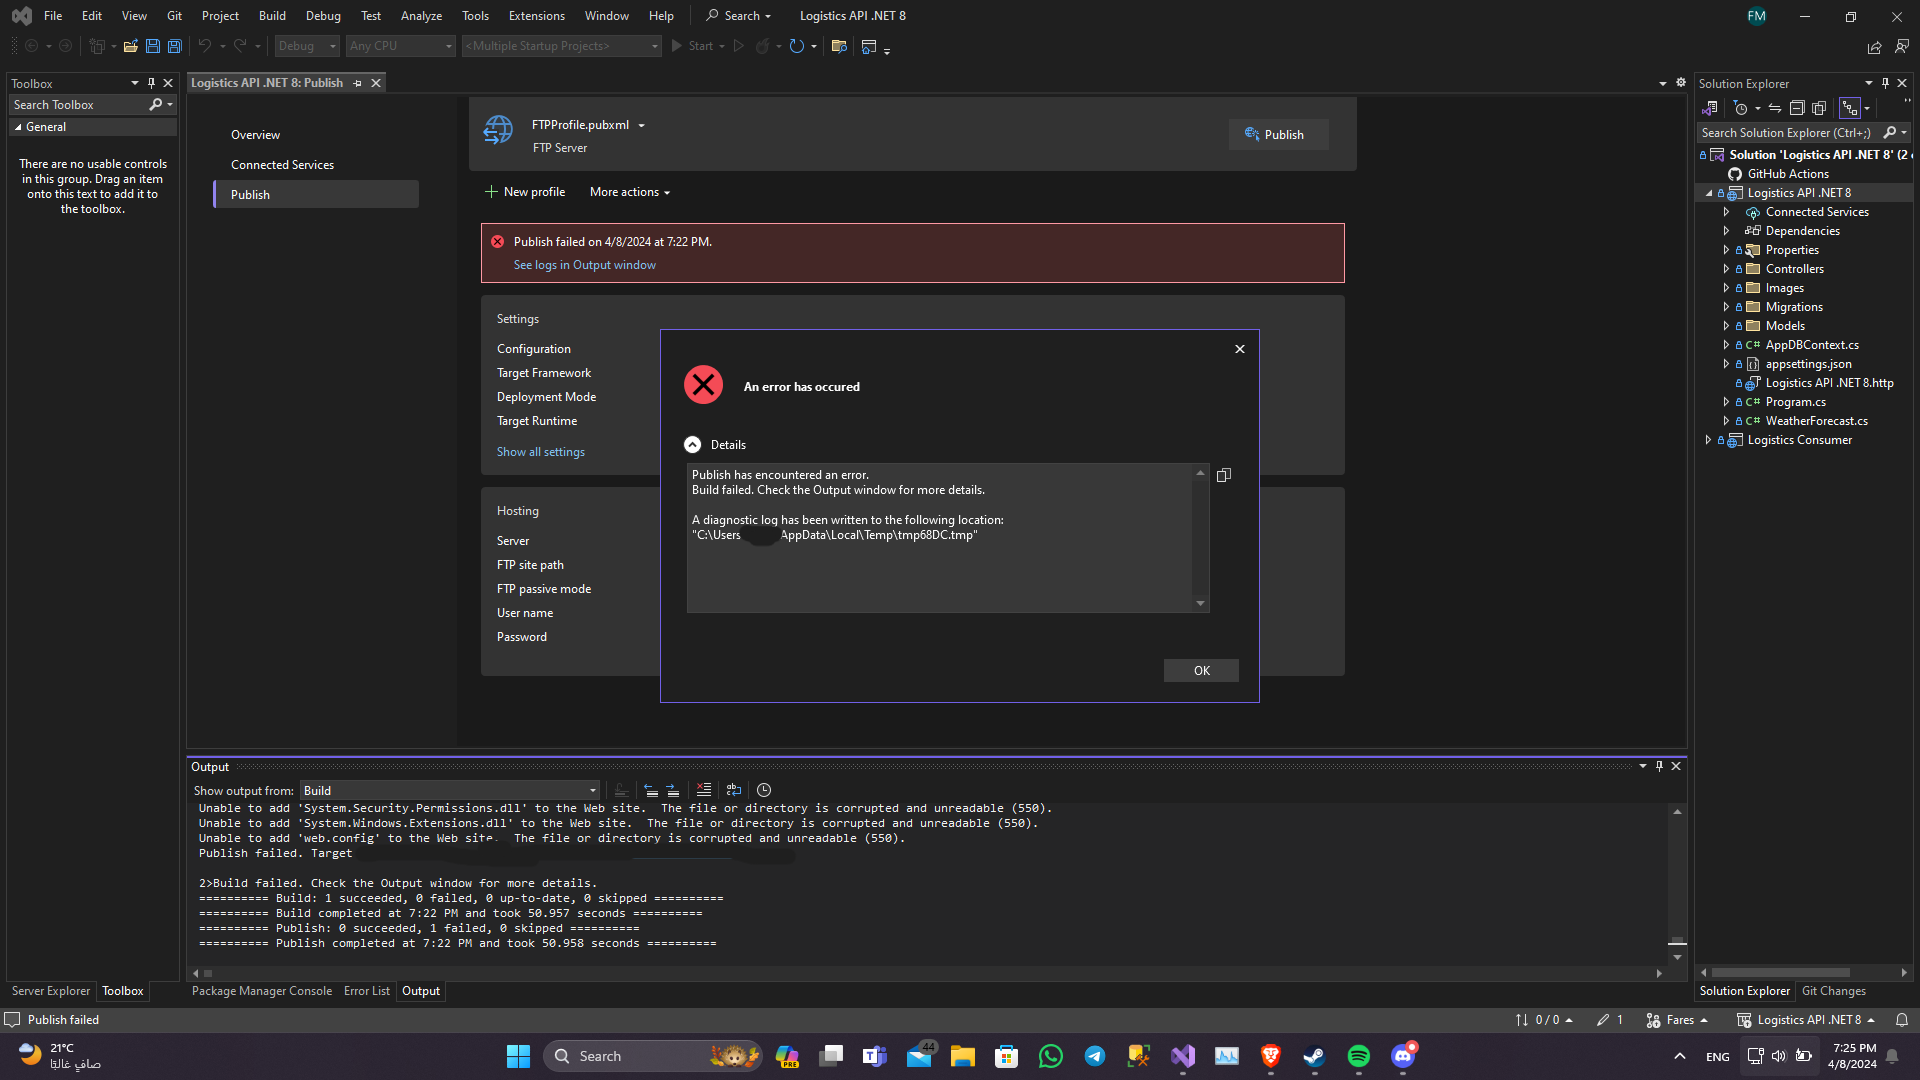Viewport: 1920px width, 1080px height.
Task: Click the Search Solution Explorer input field
Action: 1785,133
